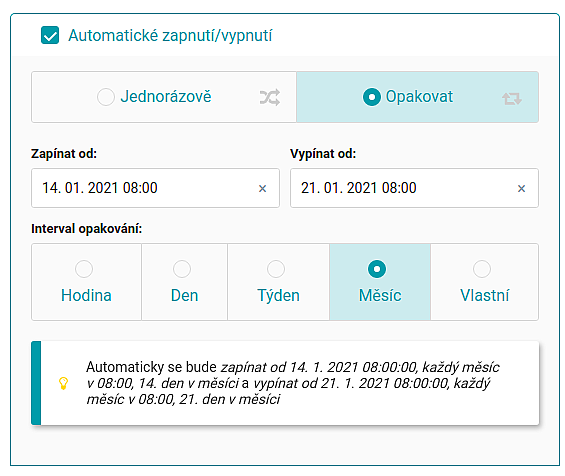Click the lightbulb hint icon
The width and height of the screenshot is (565, 476).
63,383
